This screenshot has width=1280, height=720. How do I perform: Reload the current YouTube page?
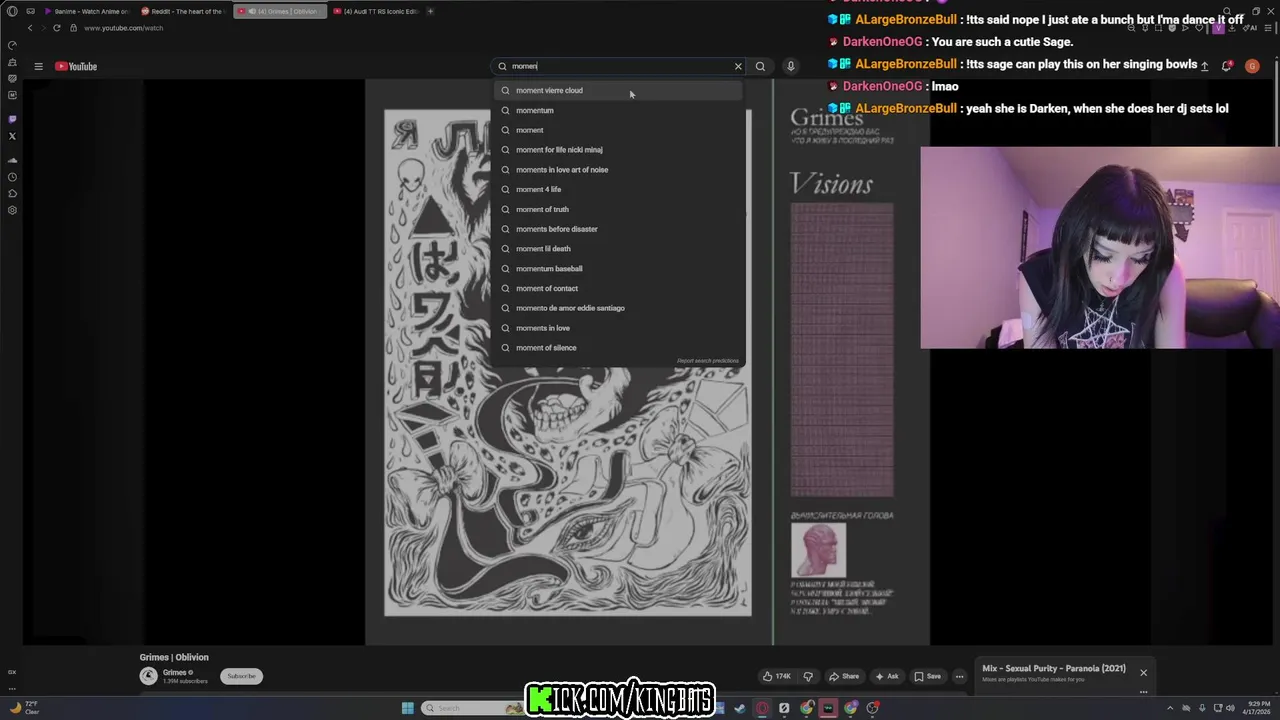point(57,28)
